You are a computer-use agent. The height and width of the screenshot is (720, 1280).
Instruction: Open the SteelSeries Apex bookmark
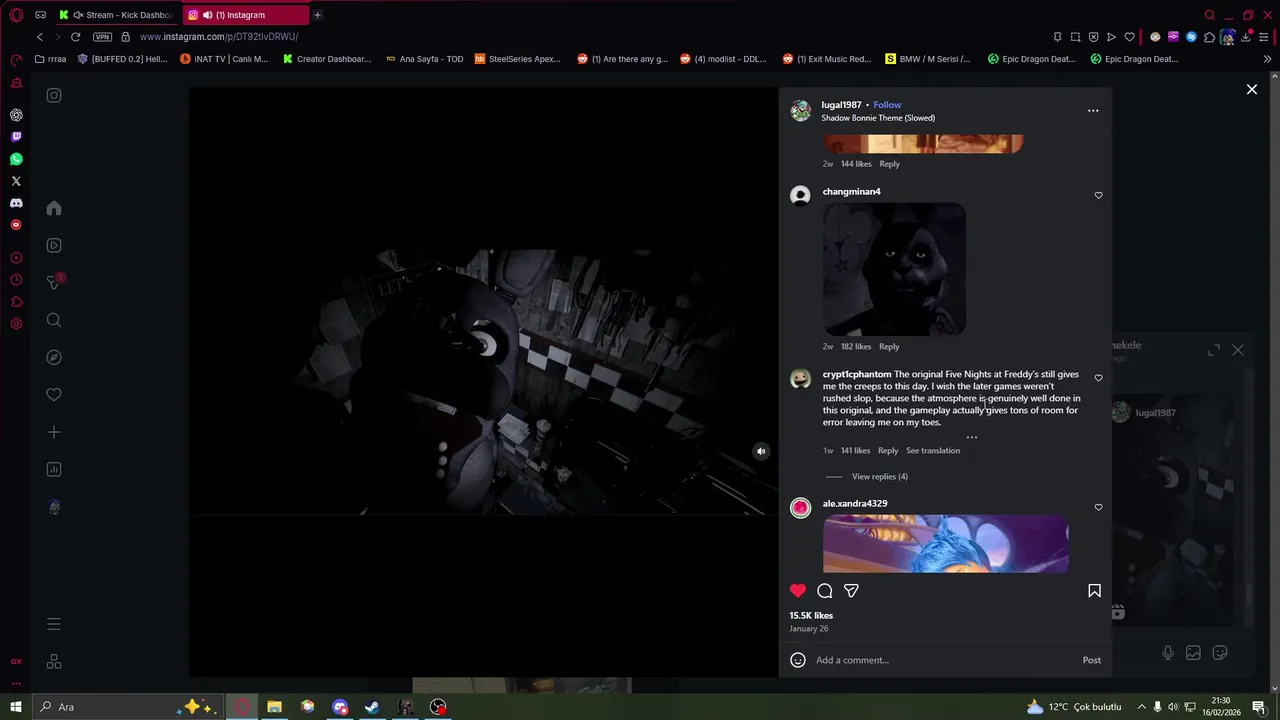tap(517, 59)
